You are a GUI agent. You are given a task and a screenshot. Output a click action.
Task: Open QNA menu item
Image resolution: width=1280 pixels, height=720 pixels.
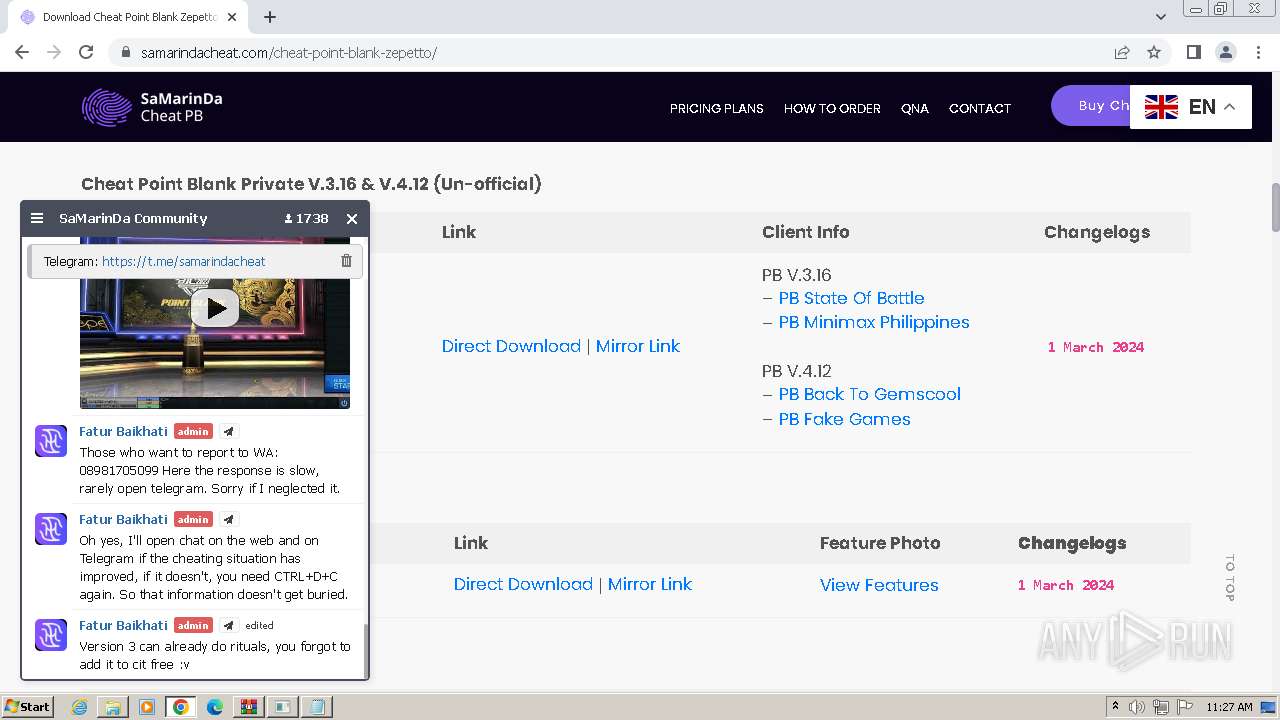click(x=914, y=108)
